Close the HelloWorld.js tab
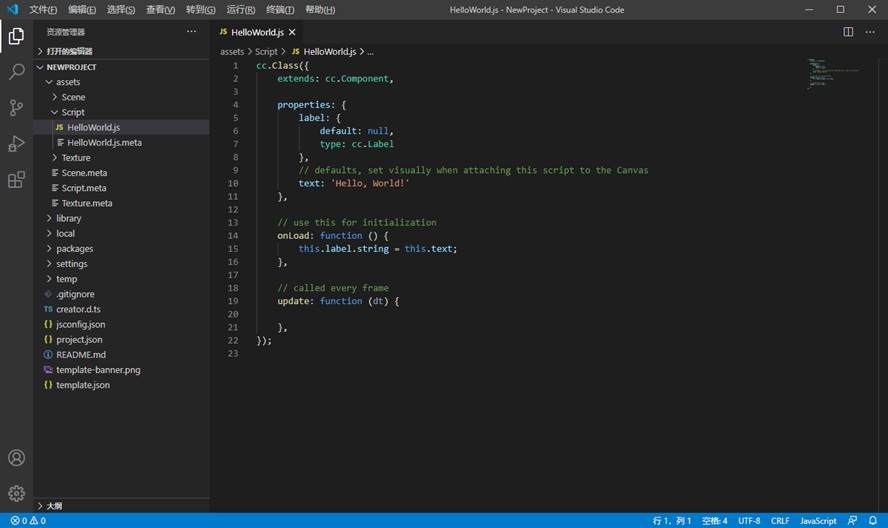The width and height of the screenshot is (888, 528). pyautogui.click(x=292, y=32)
